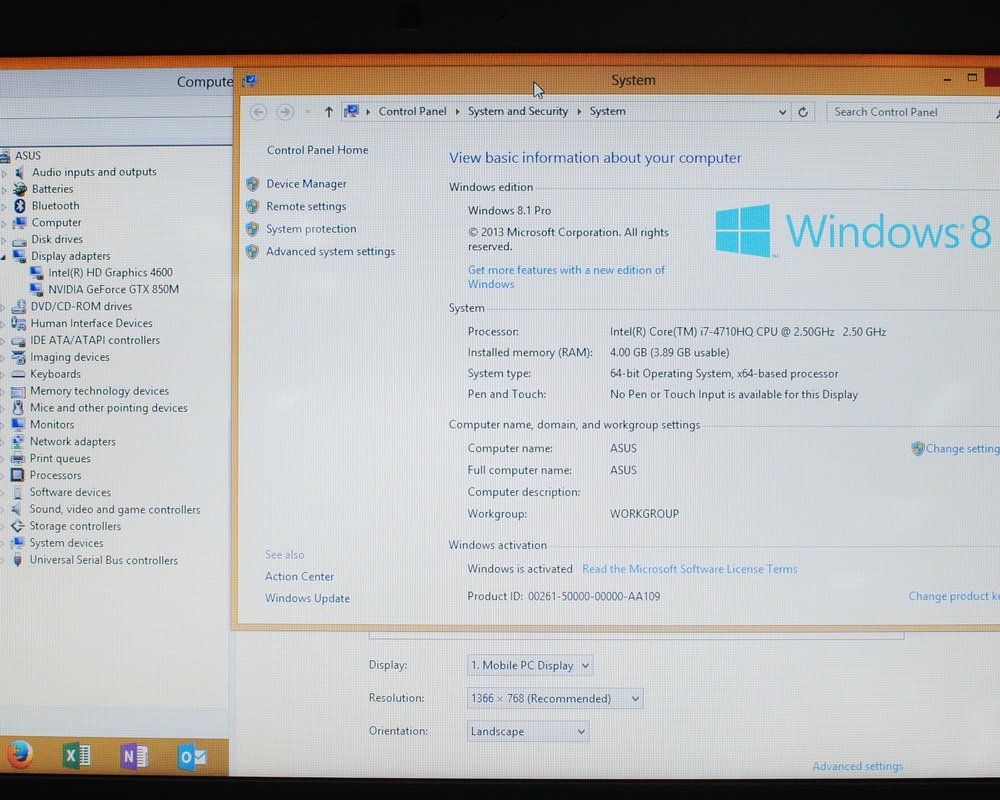Collapse the Display adapters tree node

[x=3, y=256]
